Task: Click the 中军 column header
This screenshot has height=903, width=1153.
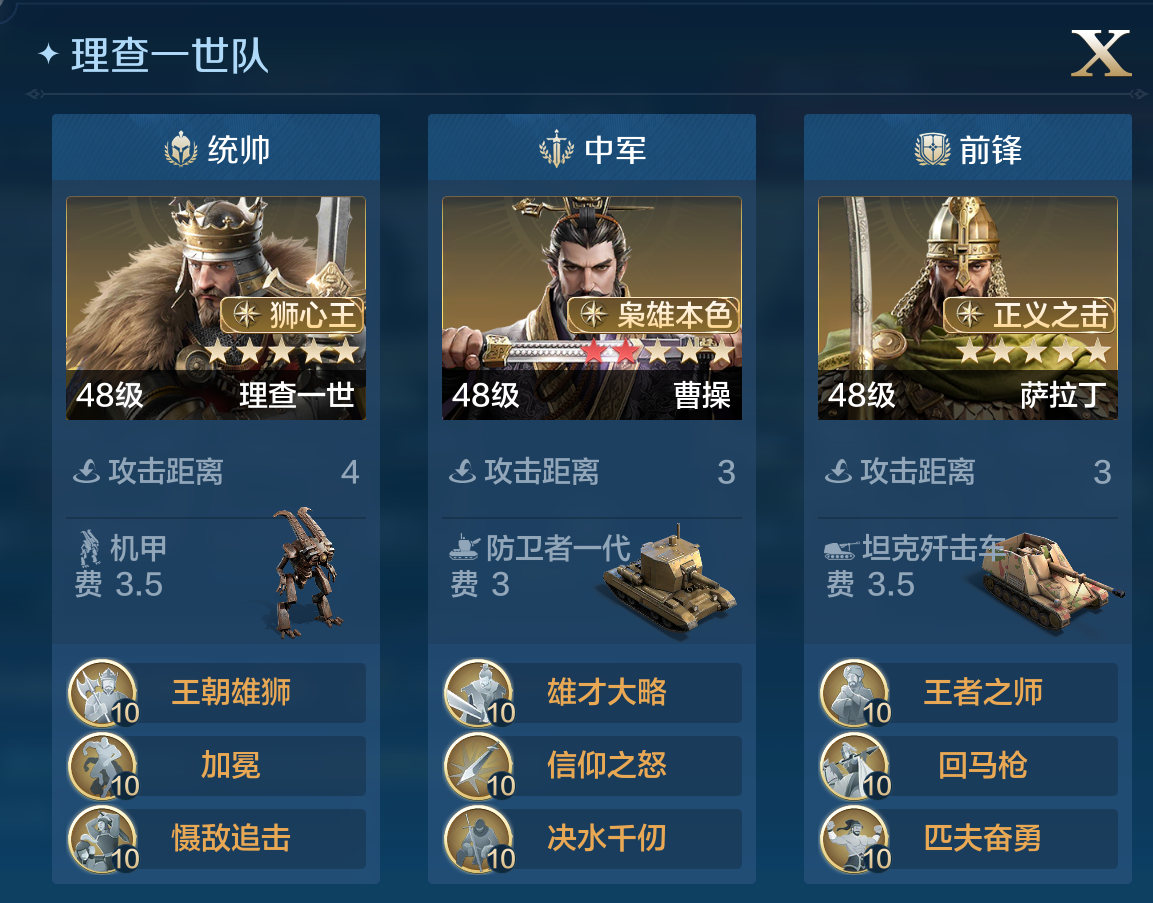Action: point(592,148)
